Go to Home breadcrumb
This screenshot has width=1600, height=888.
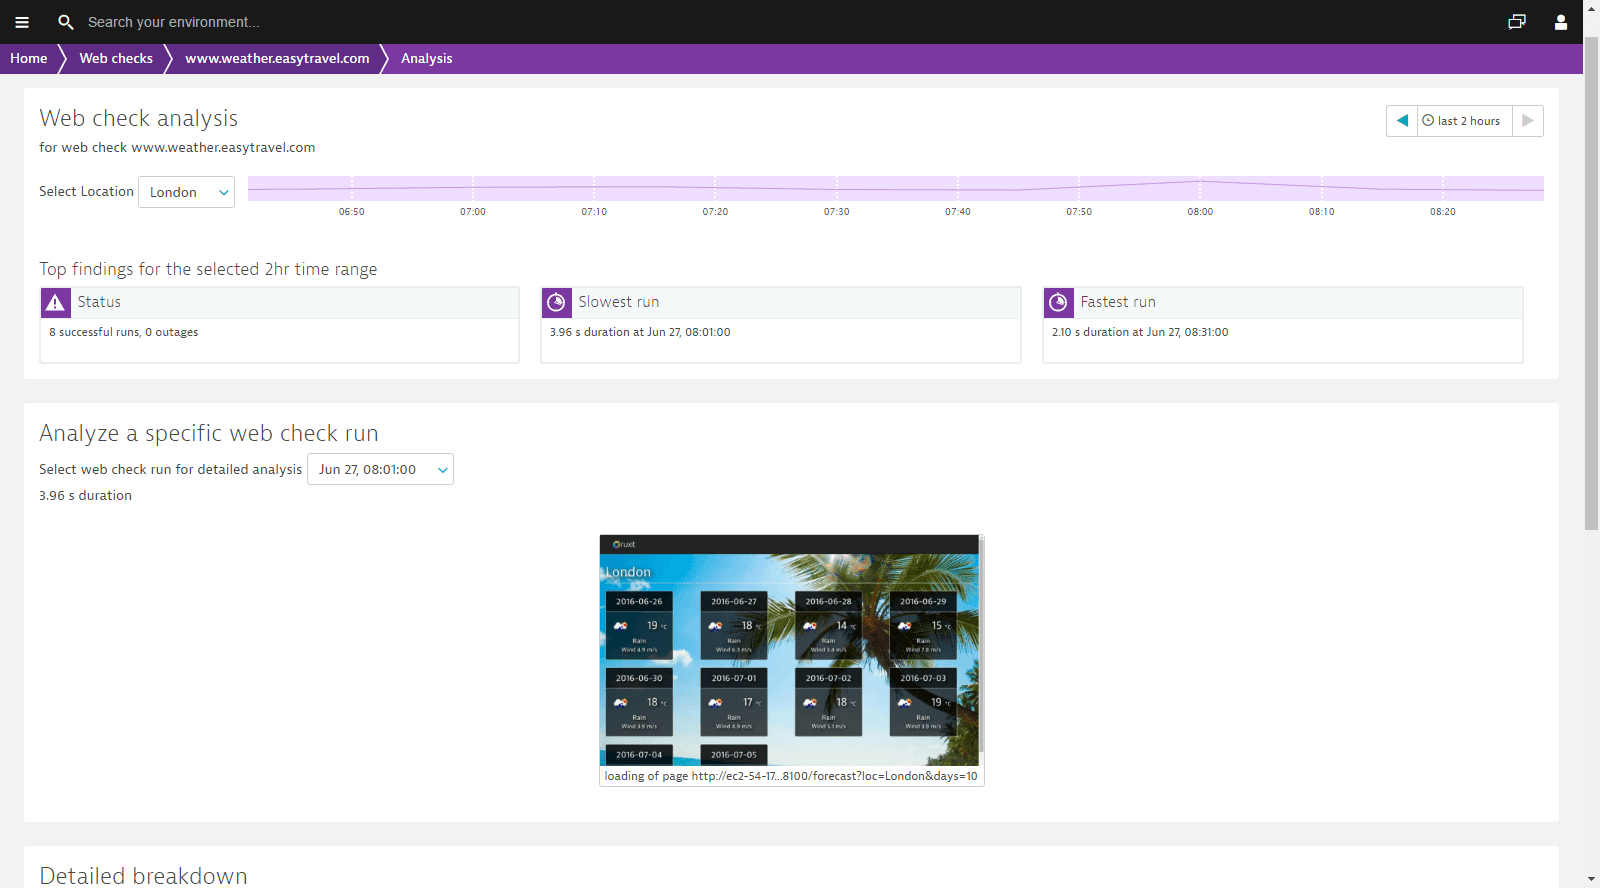click(29, 59)
